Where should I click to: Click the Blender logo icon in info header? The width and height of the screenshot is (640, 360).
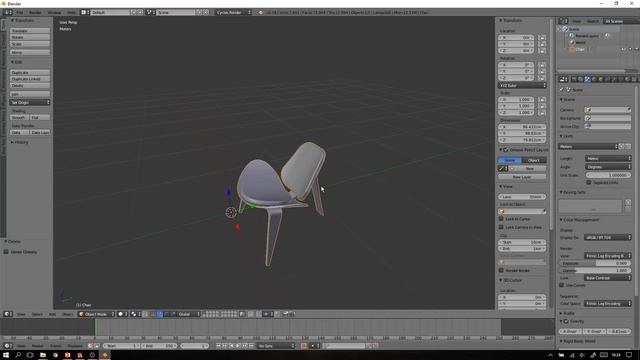pyautogui.click(x=260, y=12)
